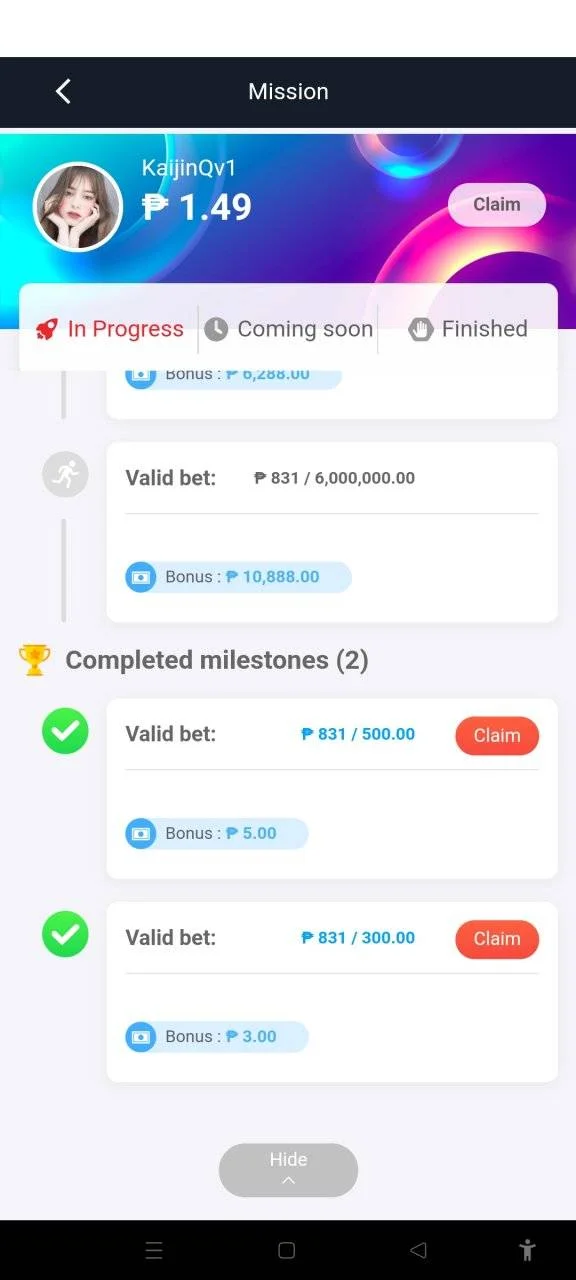Tap the running man milestone icon
This screenshot has width=576, height=1280.
pos(65,474)
